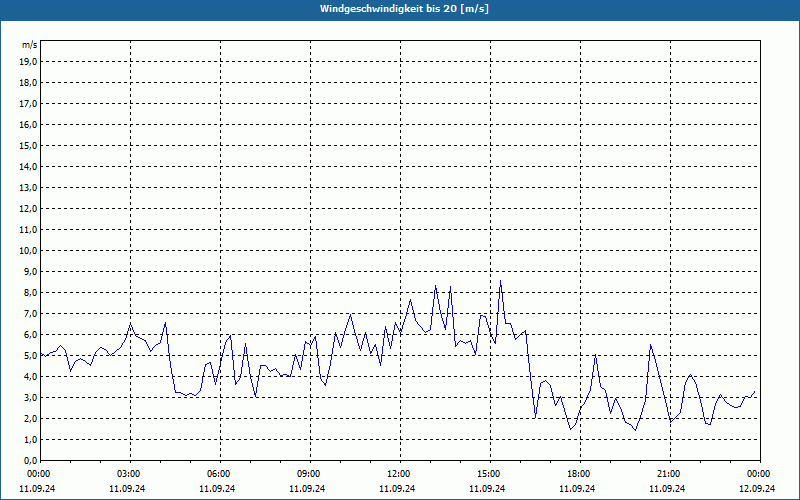Click the 06:00 time label
The image size is (800, 500).
click(x=220, y=474)
